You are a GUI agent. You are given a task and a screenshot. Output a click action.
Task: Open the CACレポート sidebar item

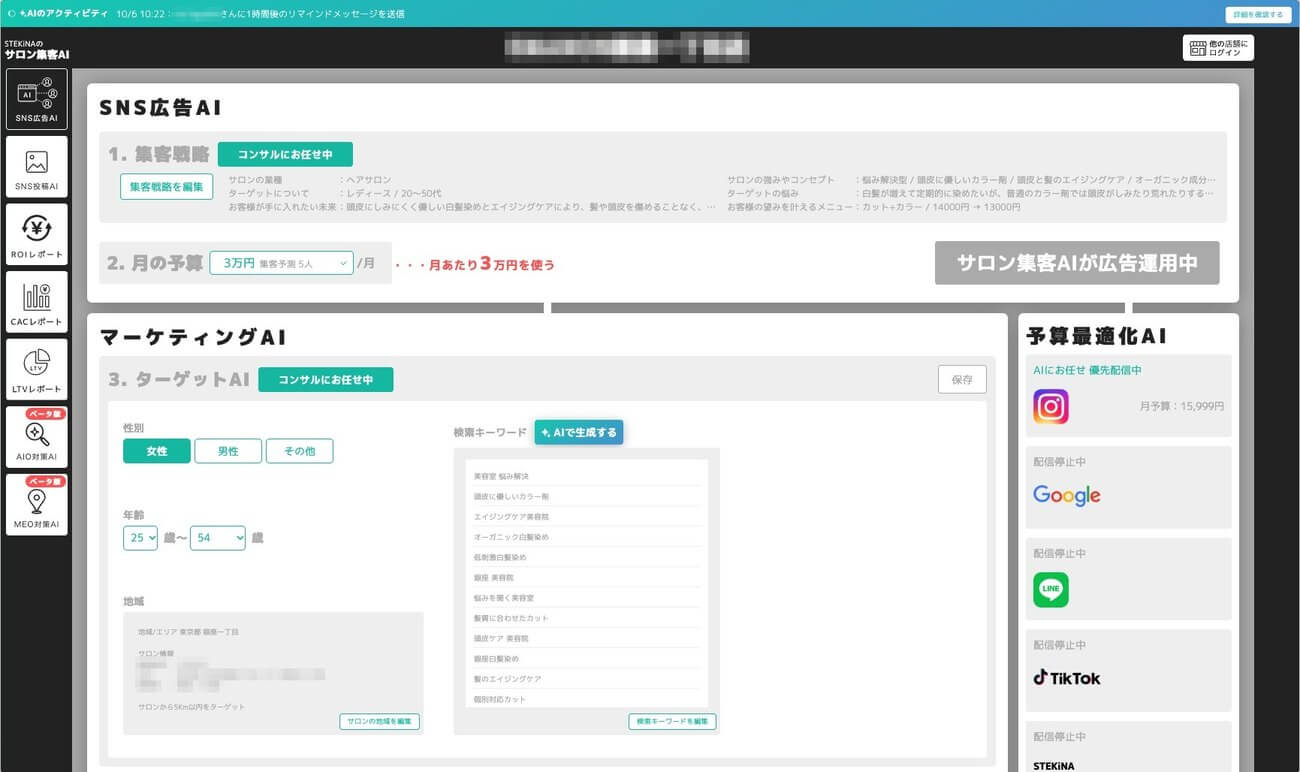pyautogui.click(x=37, y=302)
